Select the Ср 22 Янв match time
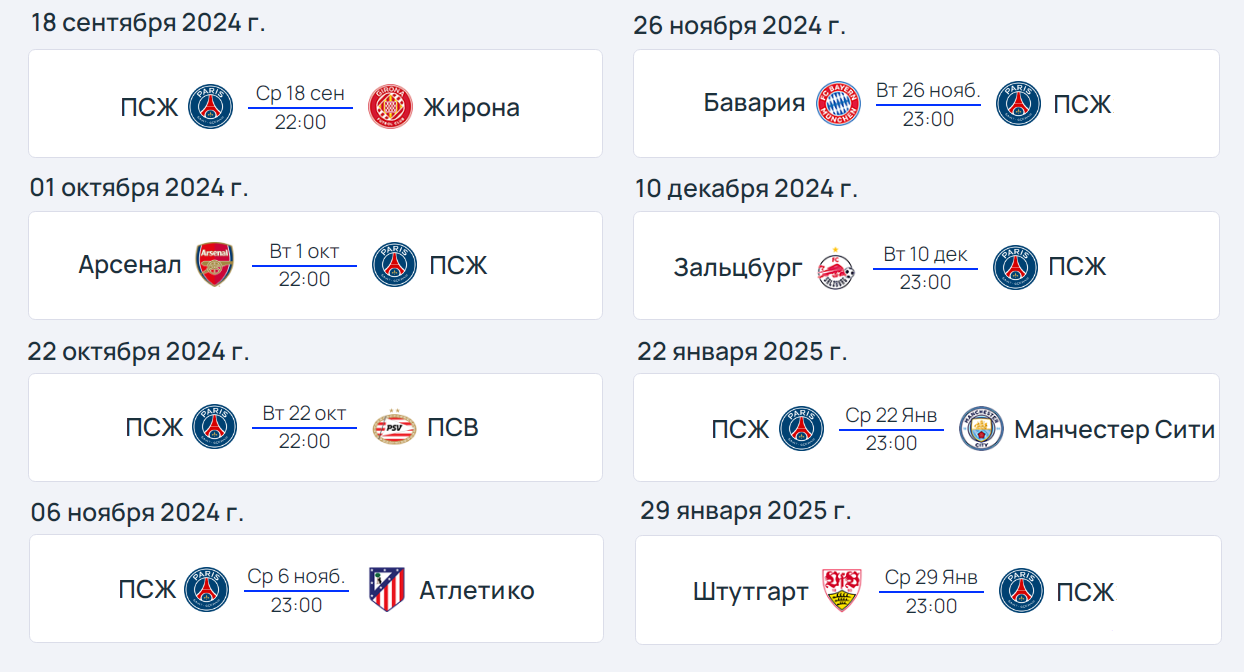This screenshot has width=1244, height=672. tap(891, 429)
